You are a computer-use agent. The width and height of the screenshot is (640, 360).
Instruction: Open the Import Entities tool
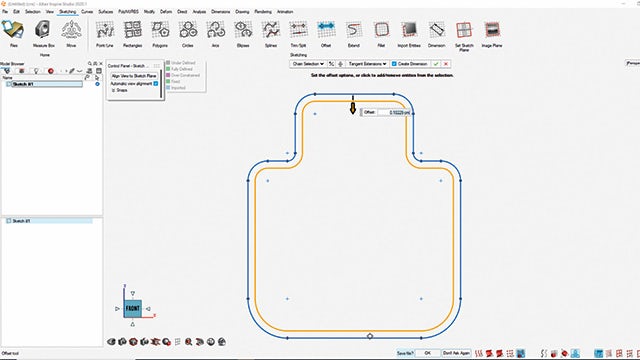click(x=409, y=30)
